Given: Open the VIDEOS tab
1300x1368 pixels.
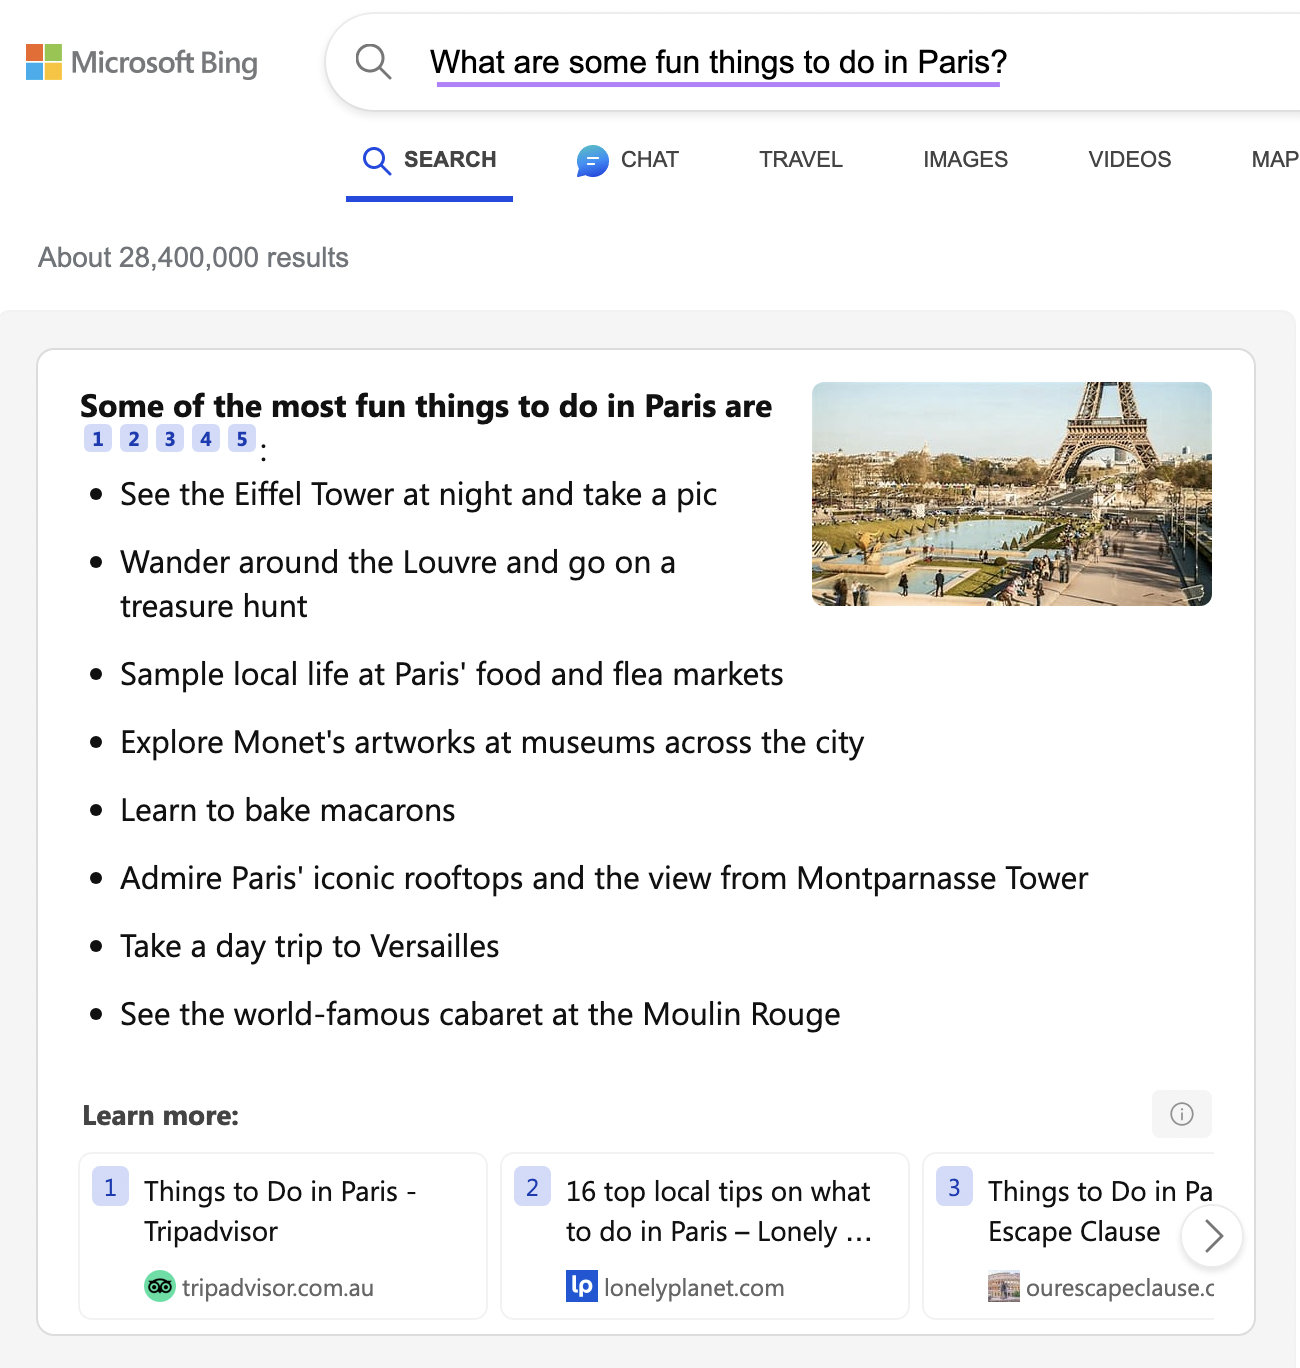Looking at the screenshot, I should pyautogui.click(x=1129, y=160).
